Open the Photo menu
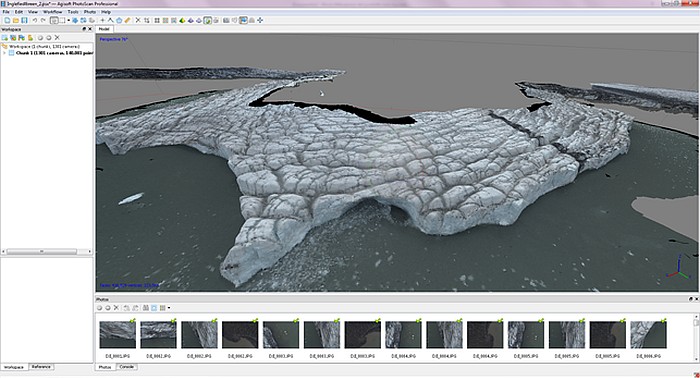Screen dimensions: 700x378 pos(90,12)
